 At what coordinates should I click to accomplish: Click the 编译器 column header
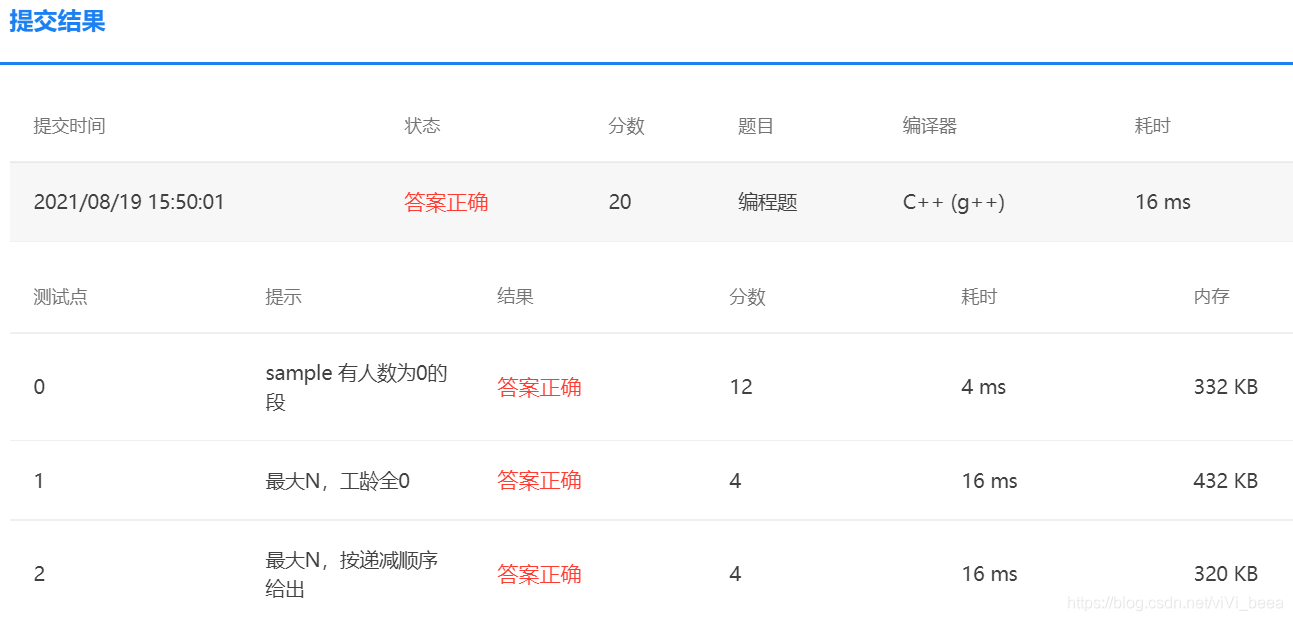click(x=930, y=126)
